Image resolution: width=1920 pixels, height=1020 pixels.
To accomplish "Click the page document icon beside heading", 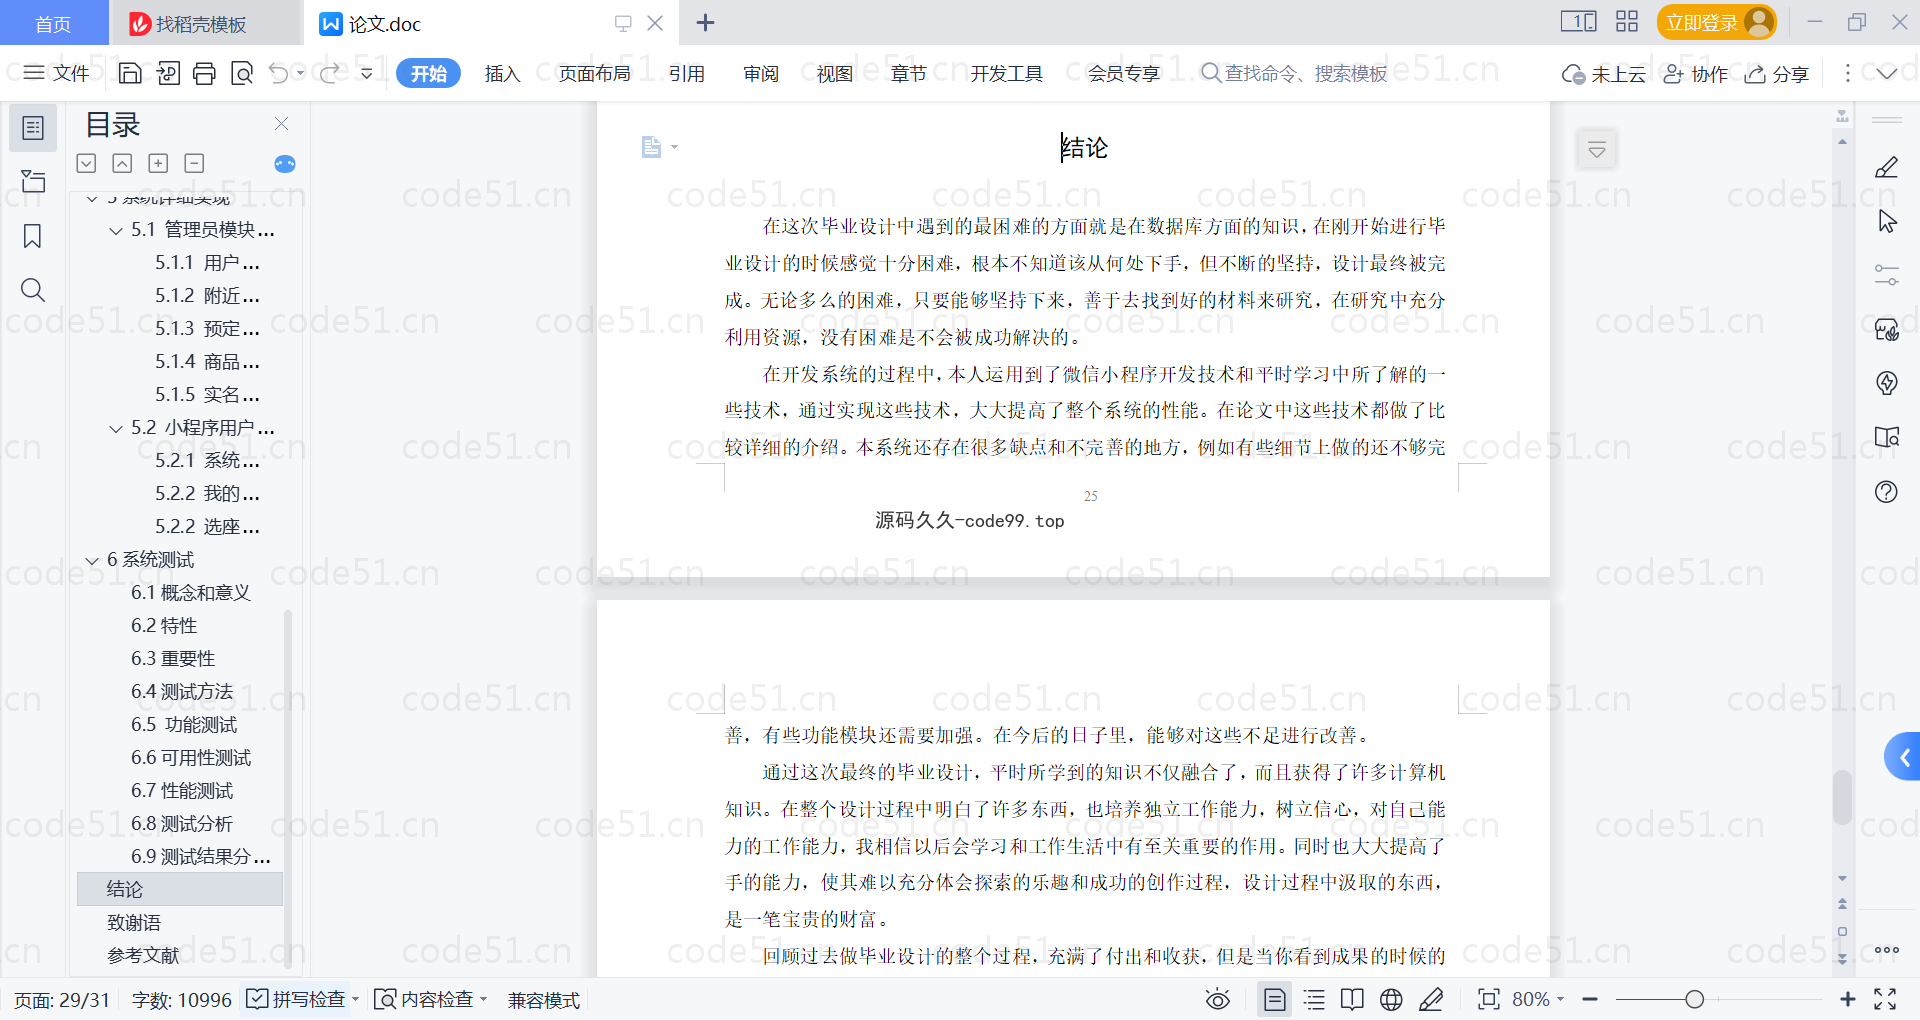I will pyautogui.click(x=651, y=147).
